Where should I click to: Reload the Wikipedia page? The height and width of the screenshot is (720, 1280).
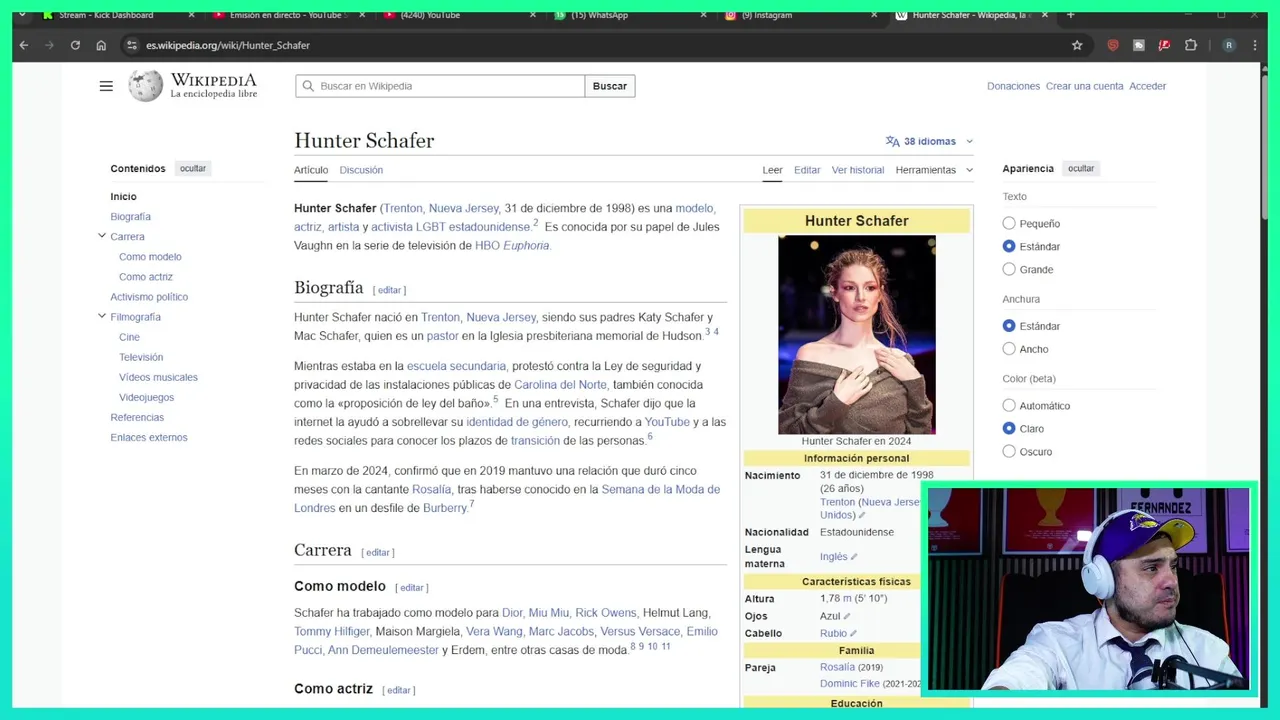click(75, 45)
